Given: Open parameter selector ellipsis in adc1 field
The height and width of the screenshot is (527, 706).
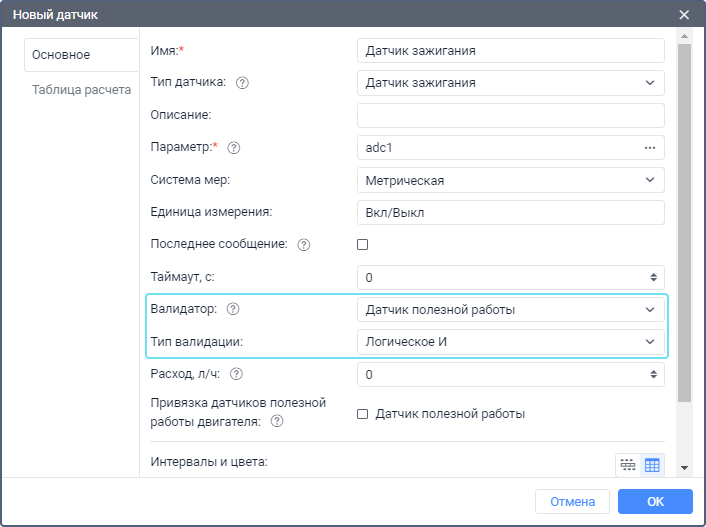Looking at the screenshot, I should click(x=650, y=148).
